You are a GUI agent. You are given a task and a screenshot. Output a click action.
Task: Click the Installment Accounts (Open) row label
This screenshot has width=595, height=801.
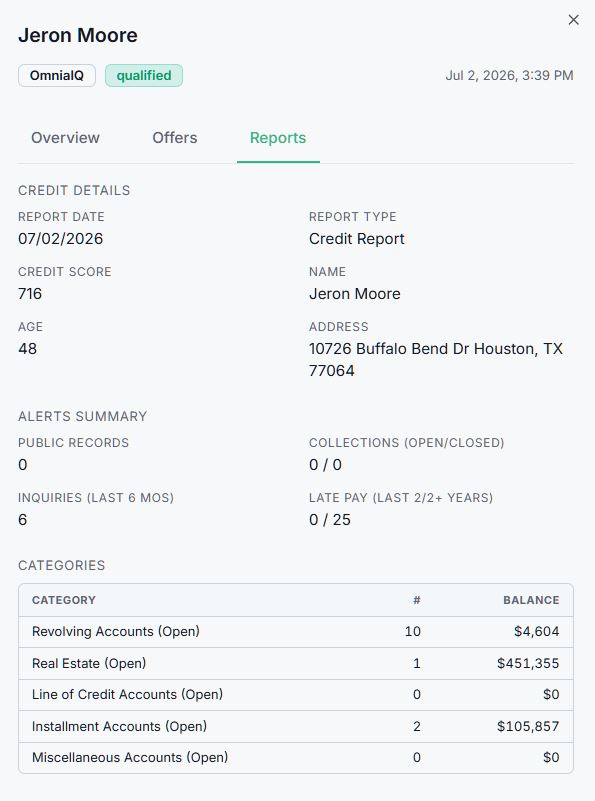click(x=119, y=726)
